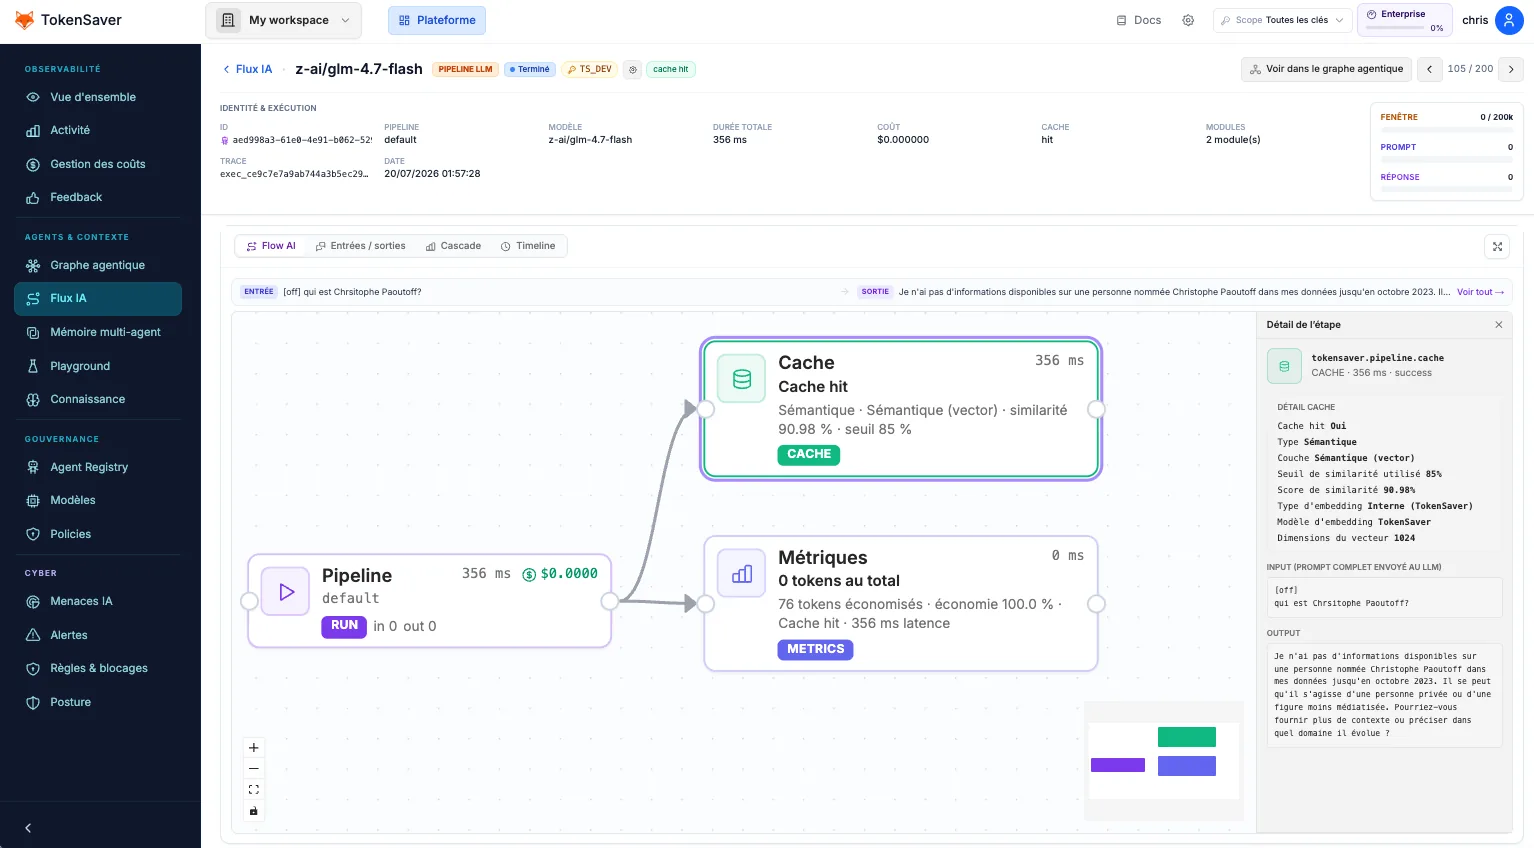1534x848 pixels.
Task: Toggle canvas interactivity lock
Action: pos(254,811)
